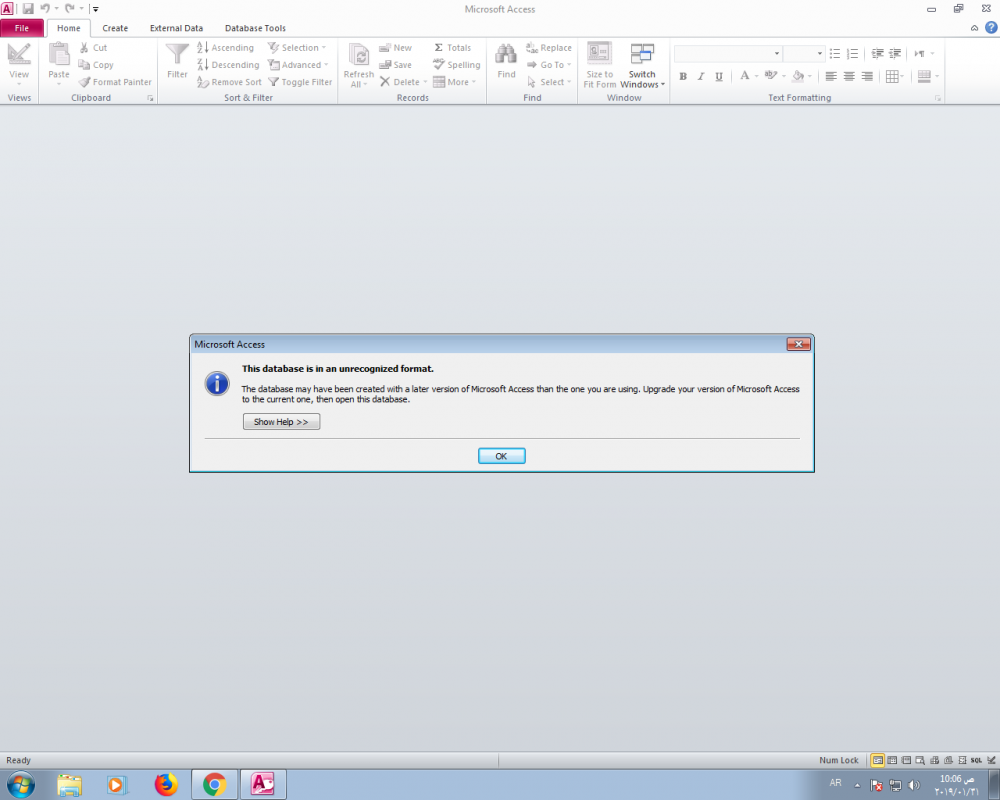Click the text highlight color button
This screenshot has height=800, width=1000.
point(771,76)
